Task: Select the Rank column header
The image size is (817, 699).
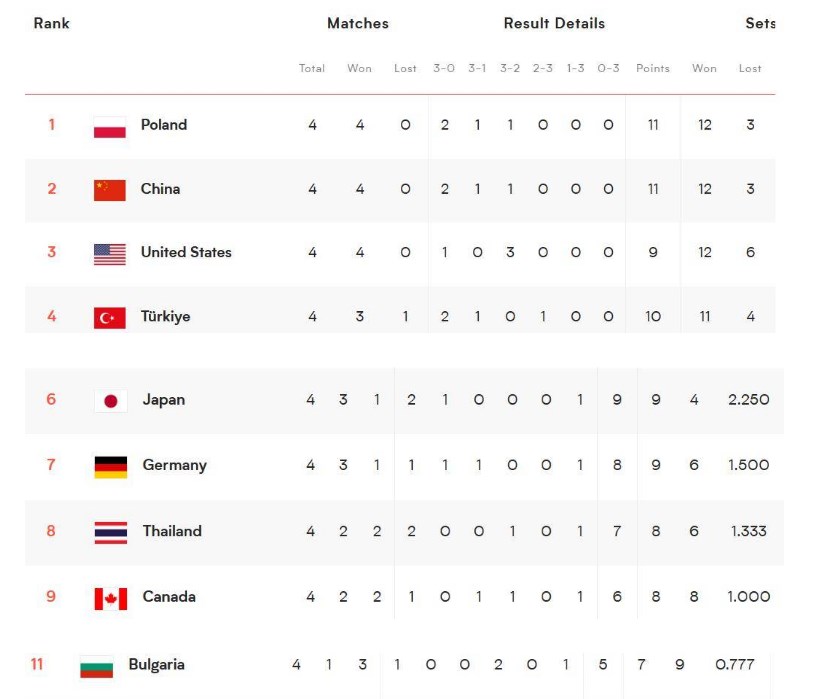Action: coord(52,23)
